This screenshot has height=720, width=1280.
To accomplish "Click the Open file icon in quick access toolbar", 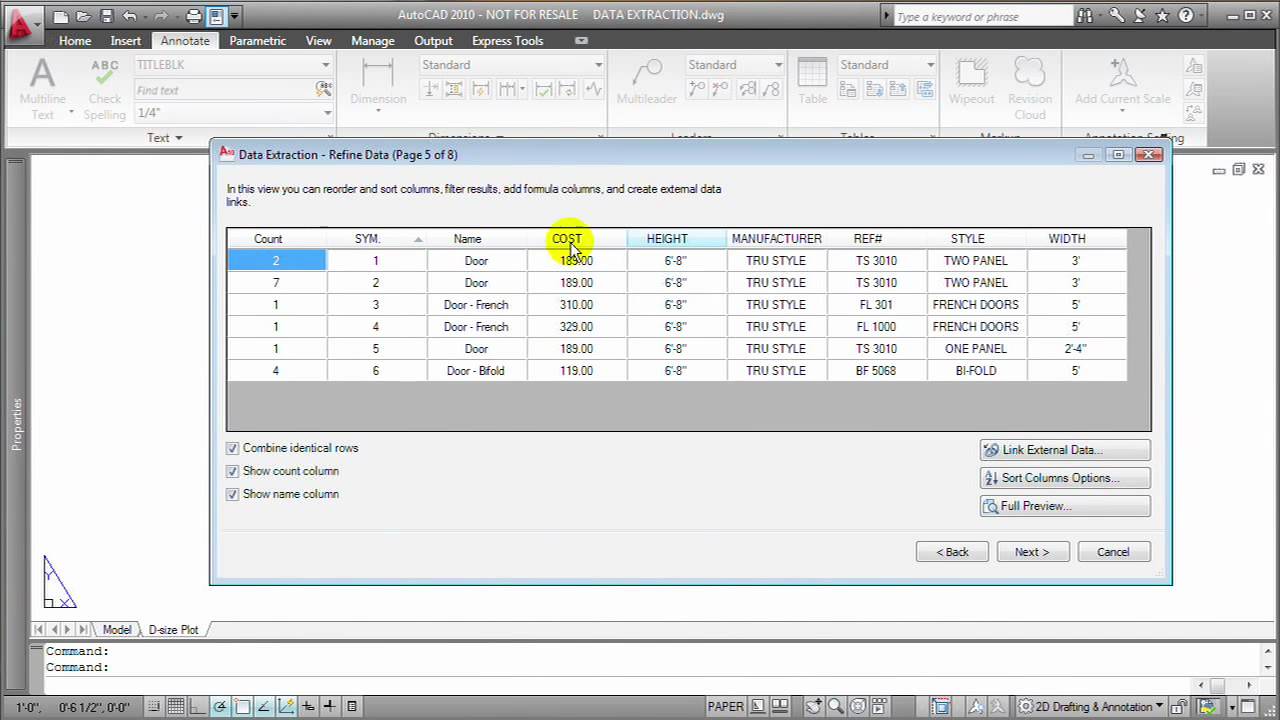I will pos(84,17).
